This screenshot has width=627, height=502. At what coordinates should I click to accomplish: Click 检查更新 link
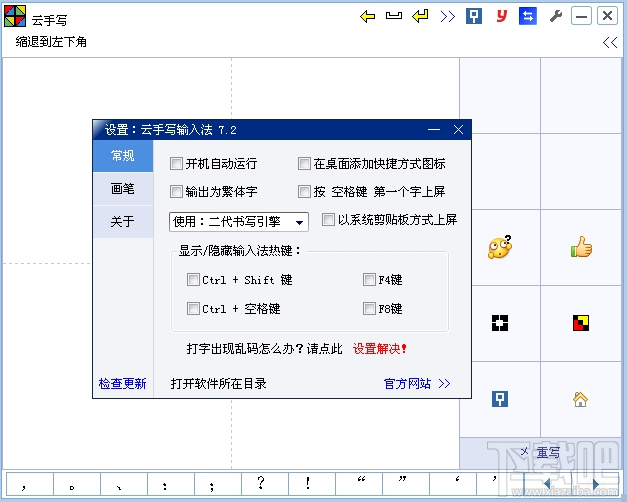(x=122, y=384)
